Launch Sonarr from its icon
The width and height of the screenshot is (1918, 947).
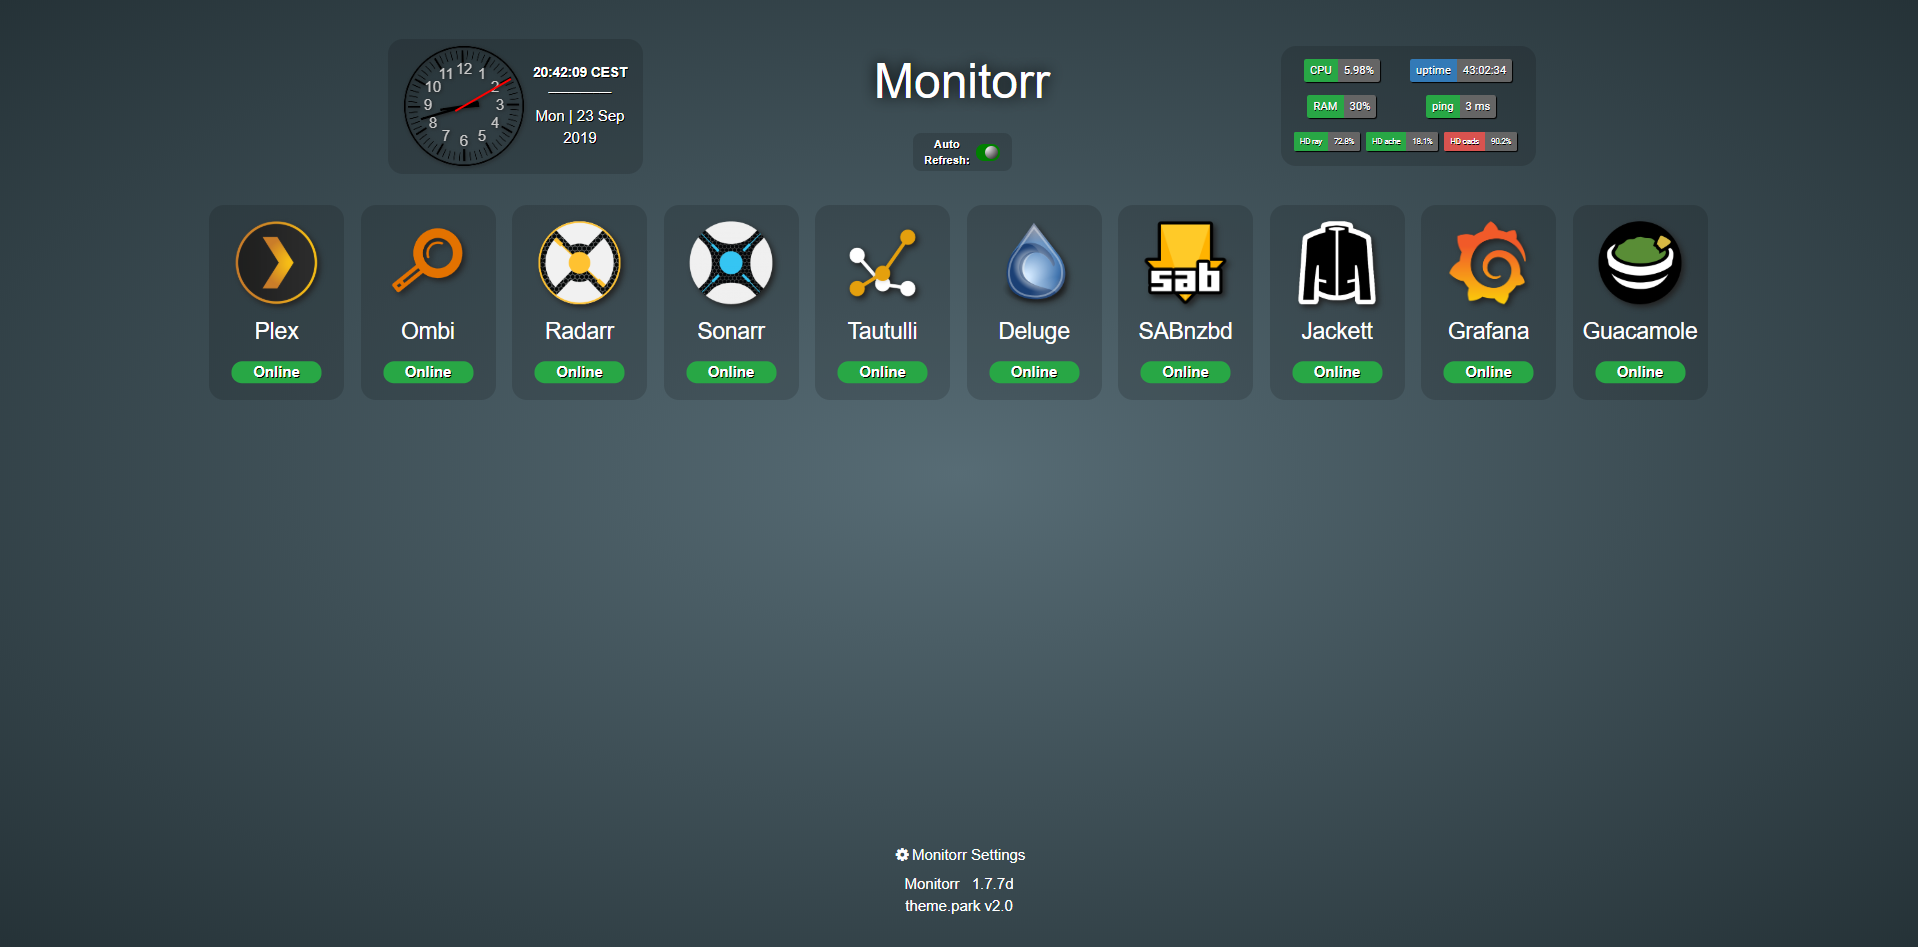731,263
